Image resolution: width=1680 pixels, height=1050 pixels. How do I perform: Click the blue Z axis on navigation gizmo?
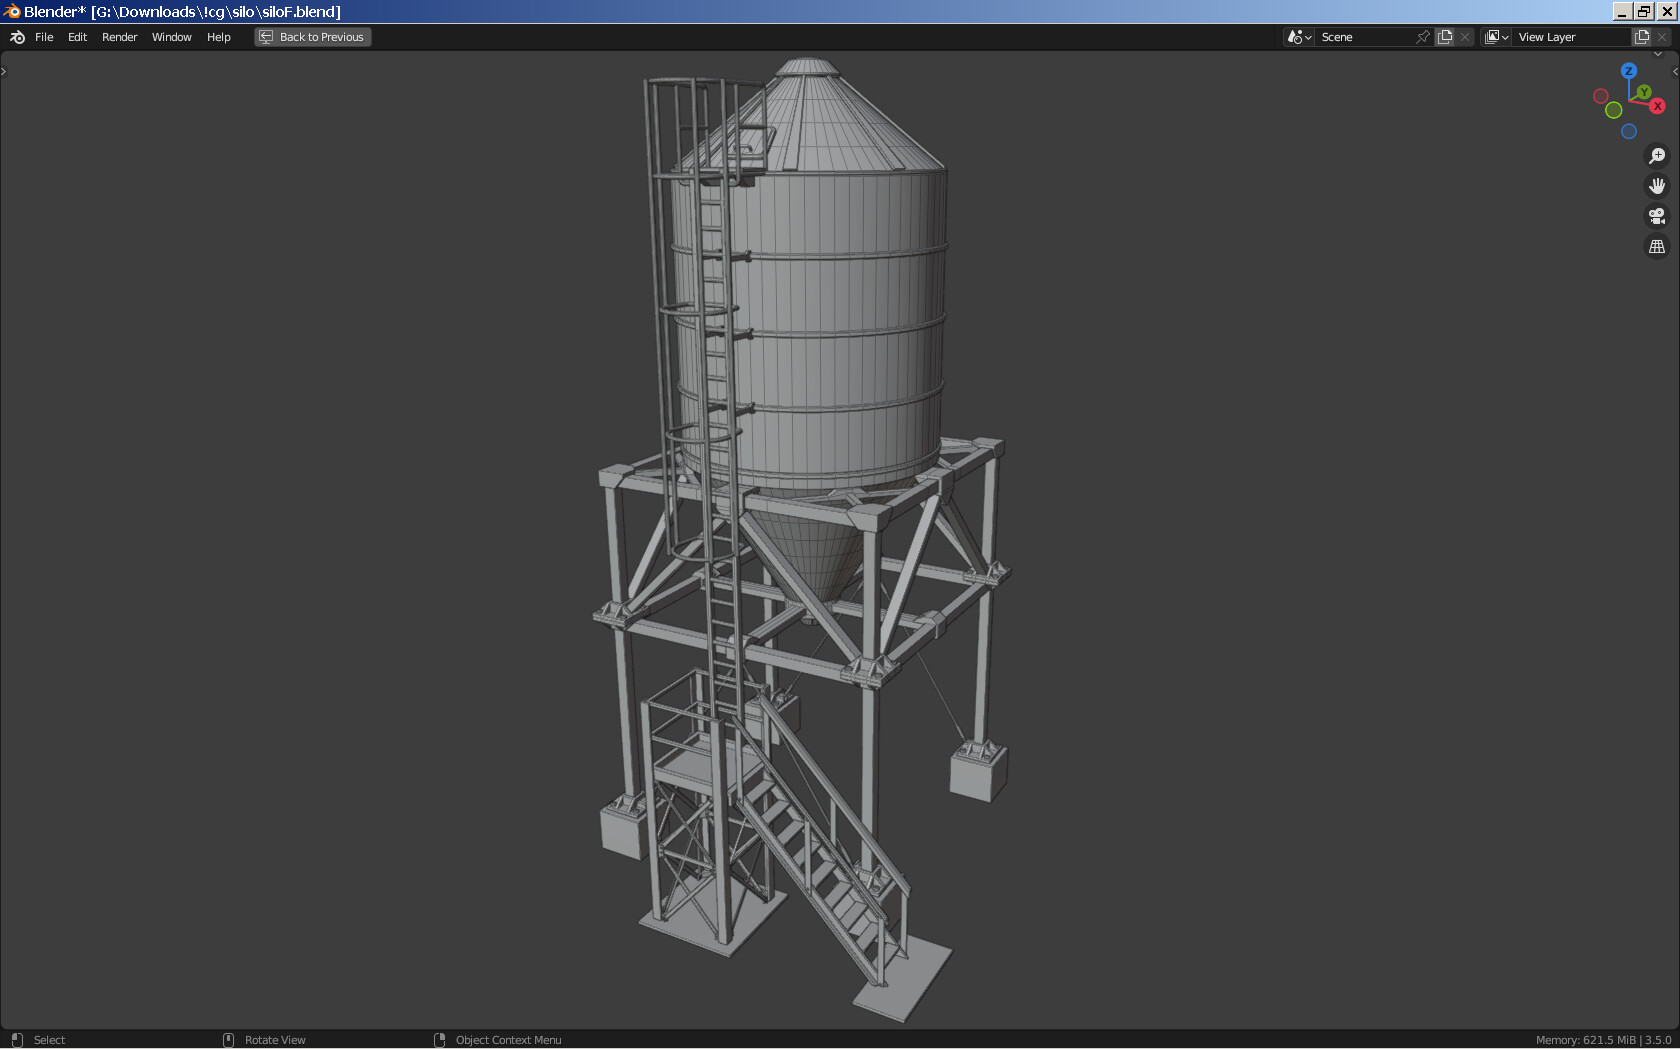[1628, 71]
